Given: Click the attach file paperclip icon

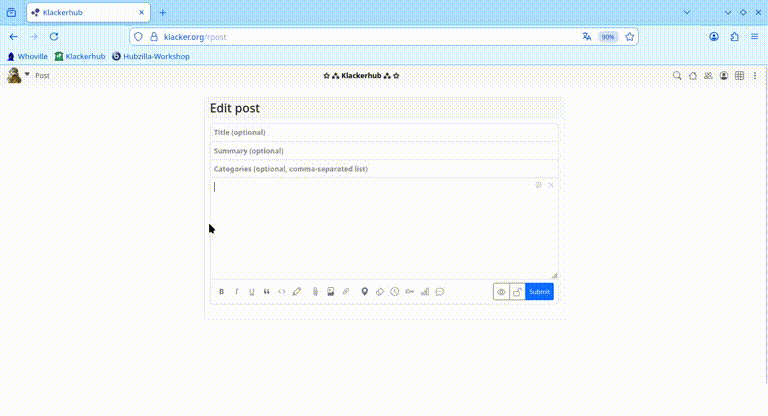Looking at the screenshot, I should (315, 292).
